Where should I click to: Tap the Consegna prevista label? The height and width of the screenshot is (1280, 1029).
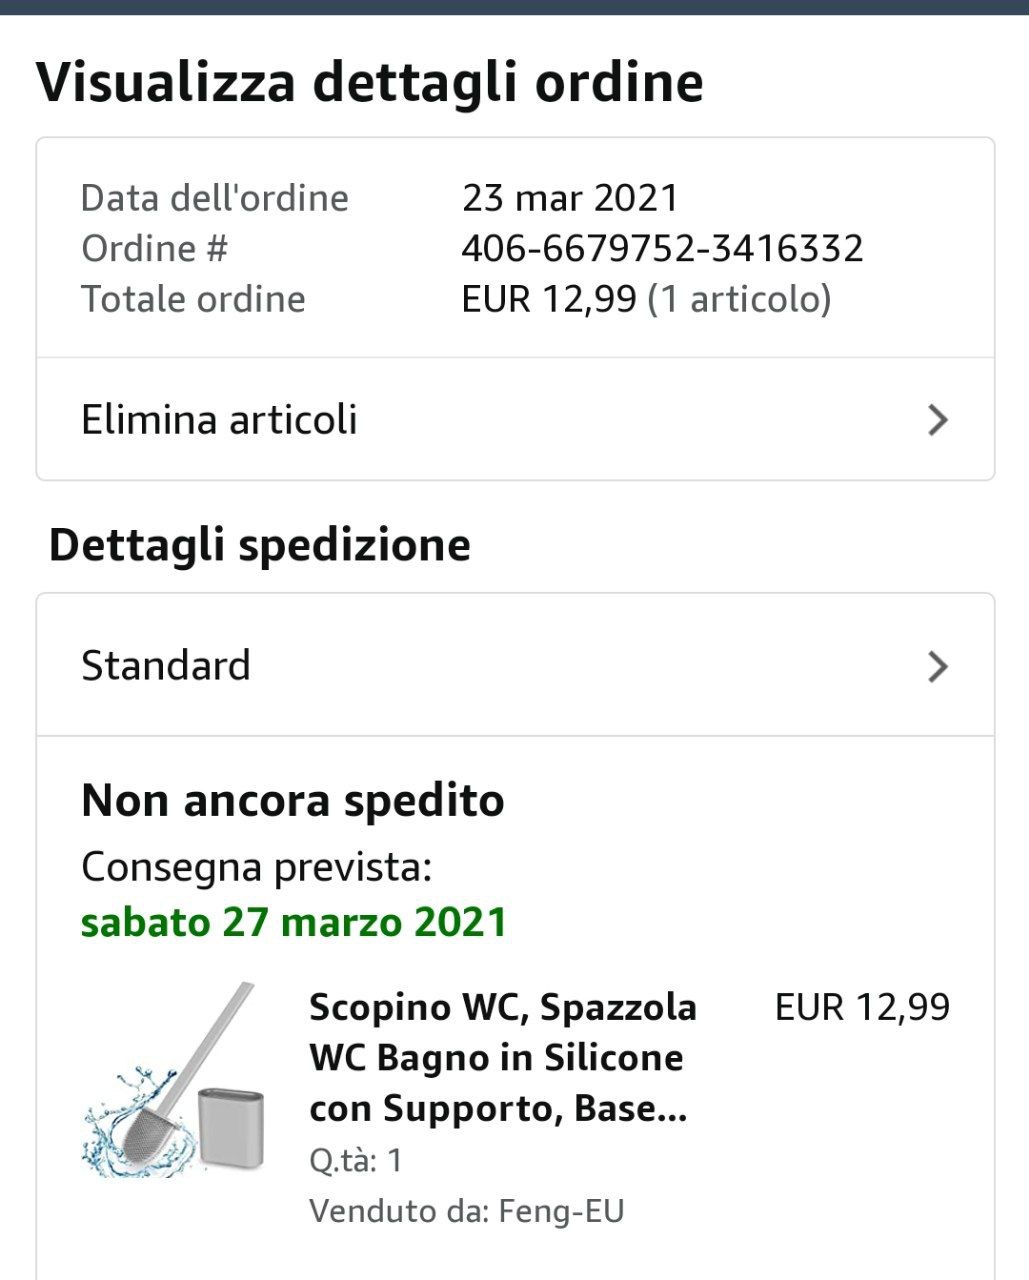point(256,866)
